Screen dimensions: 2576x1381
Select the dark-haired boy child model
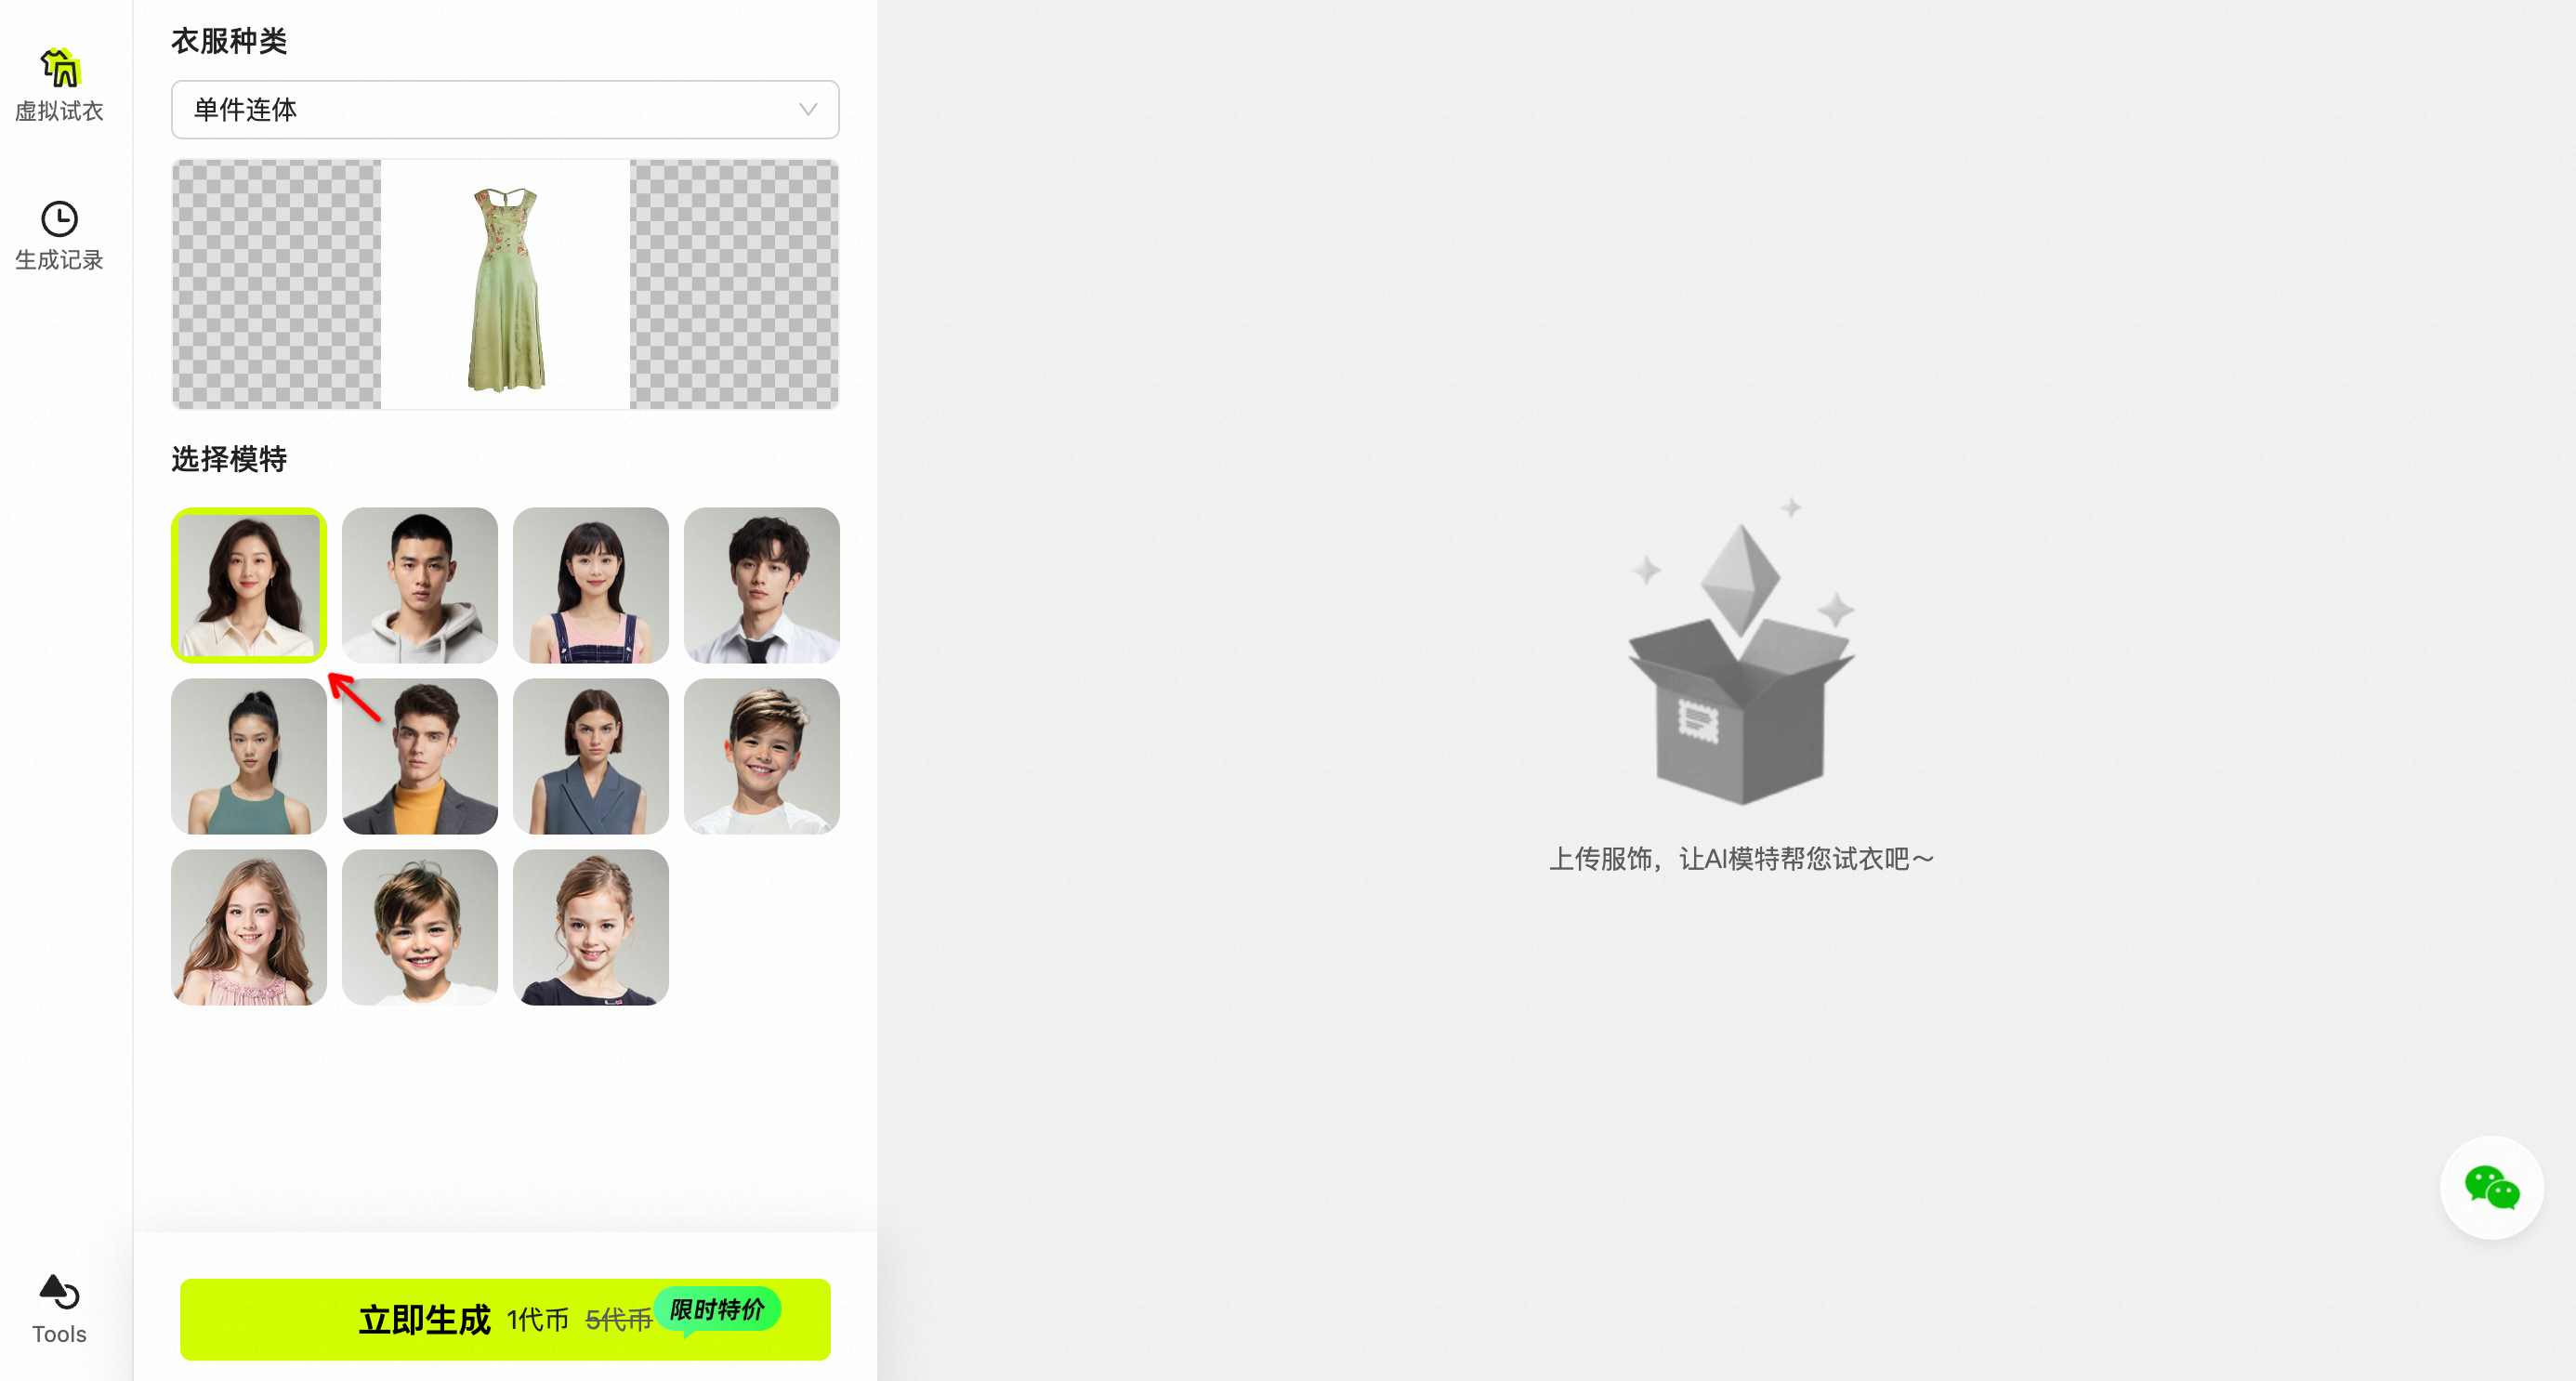(x=419, y=927)
